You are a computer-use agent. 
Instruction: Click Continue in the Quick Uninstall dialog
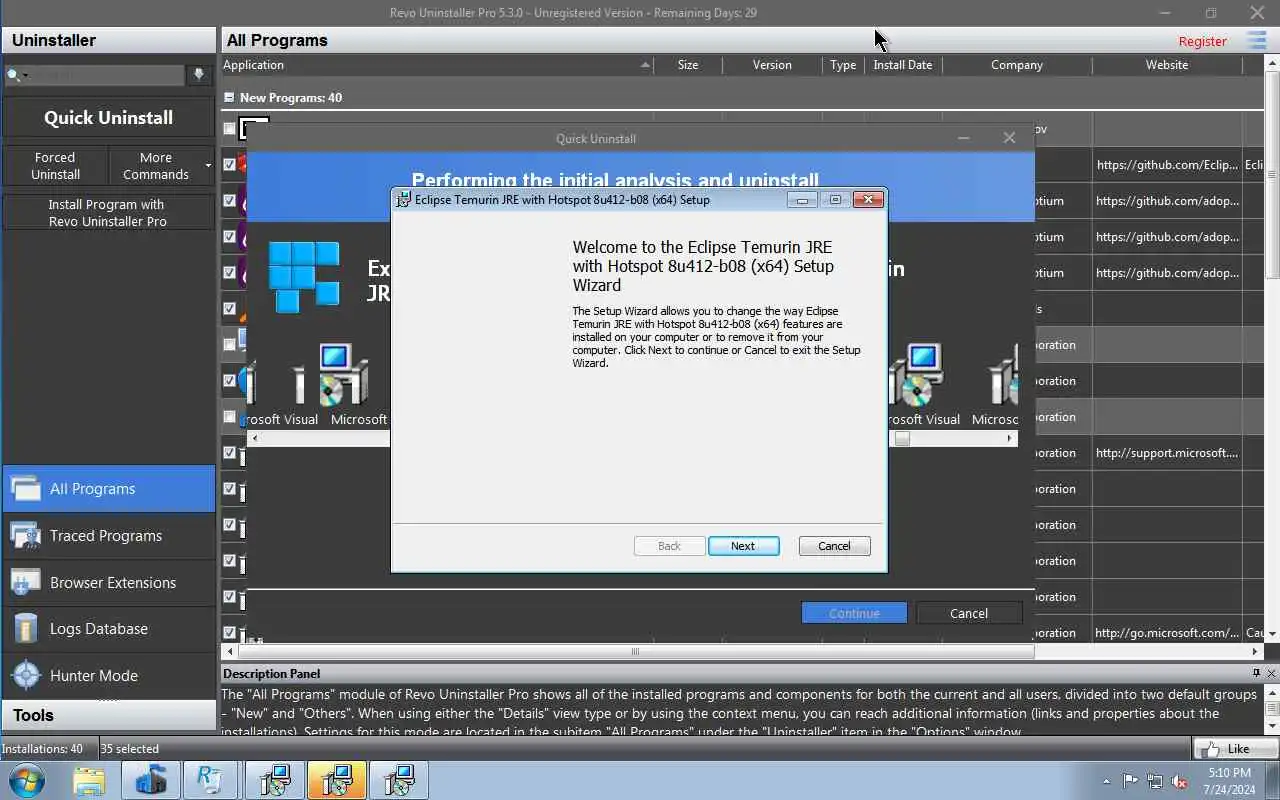tap(854, 613)
